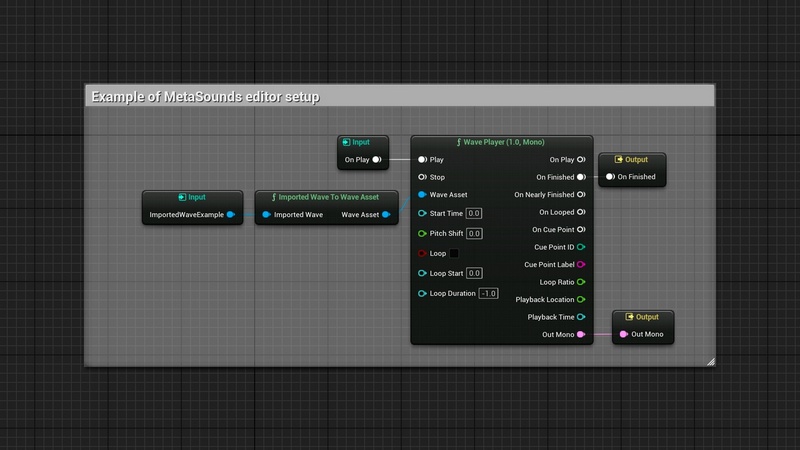Click the Play input pin on Wave Player
The width and height of the screenshot is (800, 450).
coord(422,159)
